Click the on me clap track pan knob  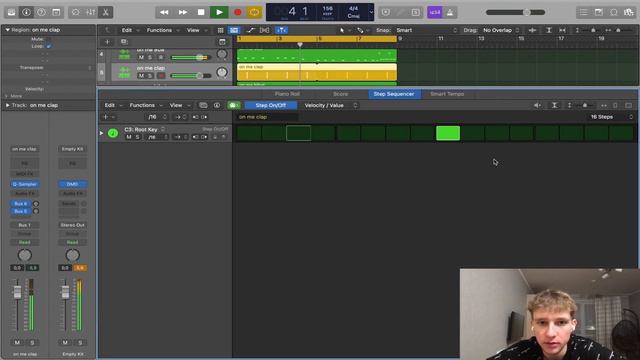(x=222, y=73)
